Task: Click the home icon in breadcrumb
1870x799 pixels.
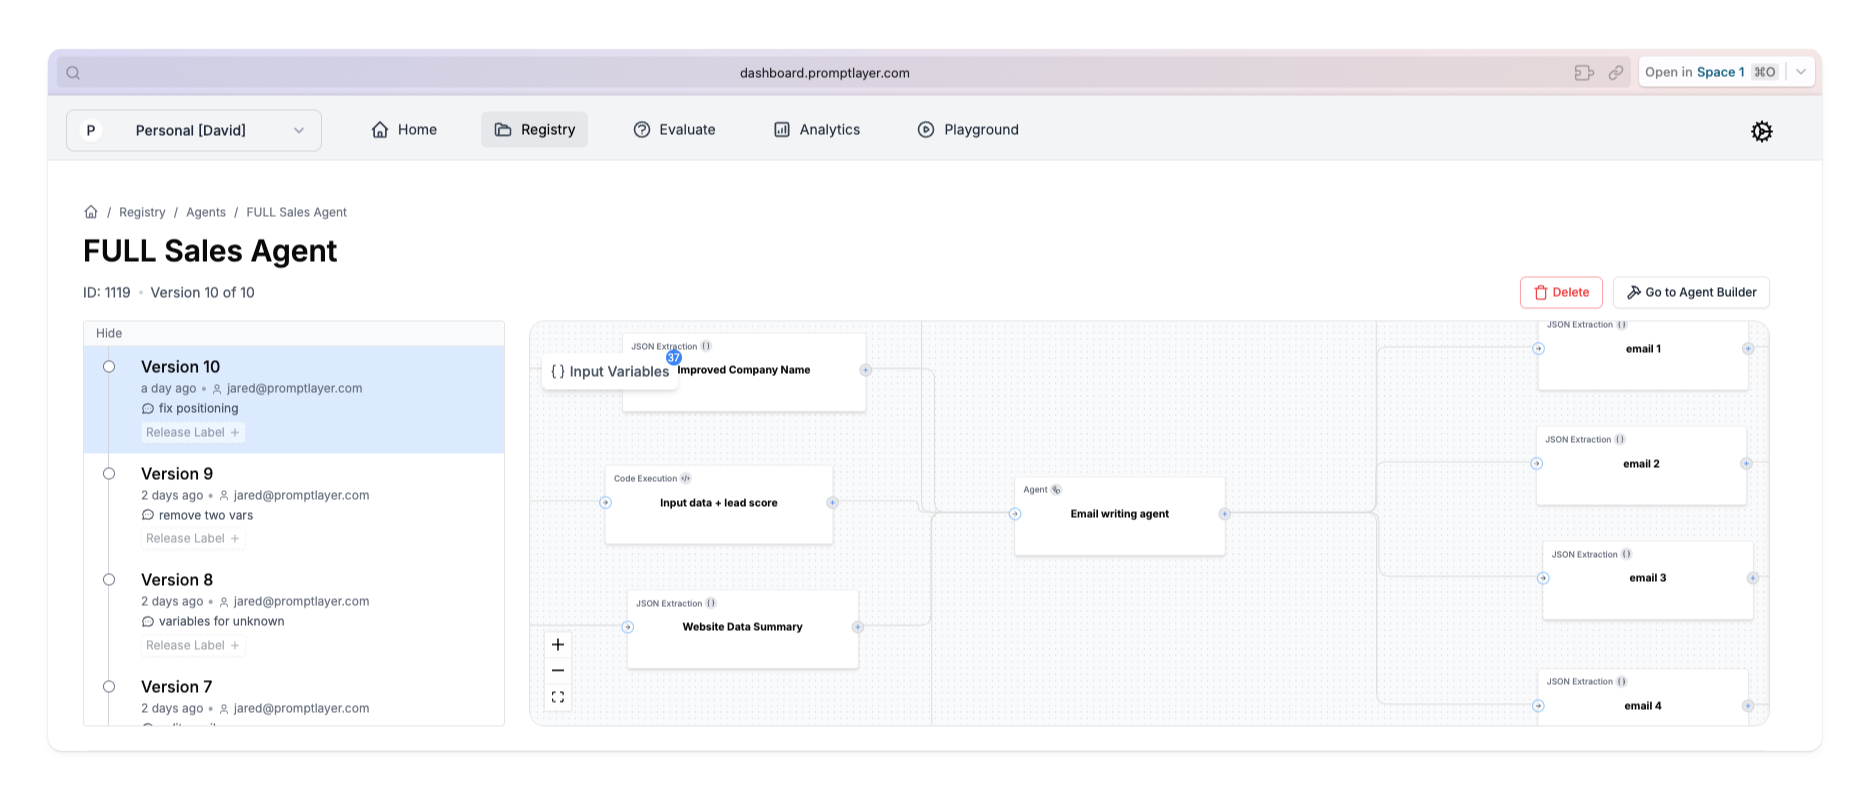Action: pyautogui.click(x=91, y=212)
